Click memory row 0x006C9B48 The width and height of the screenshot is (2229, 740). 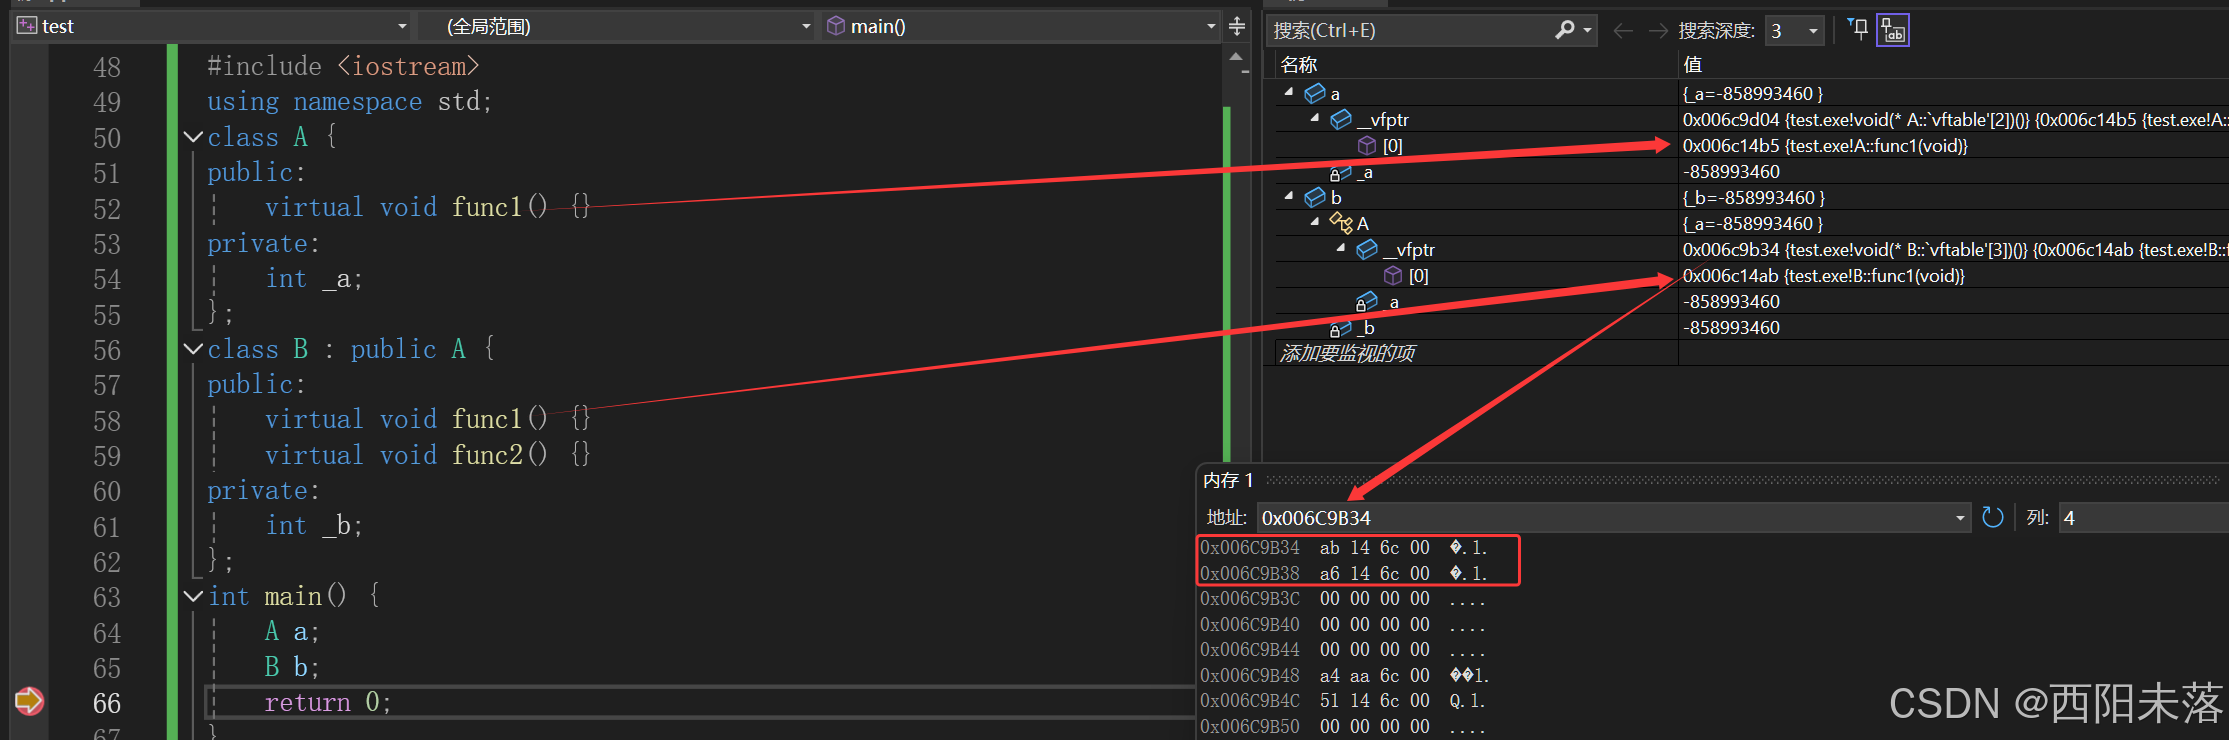point(1343,676)
